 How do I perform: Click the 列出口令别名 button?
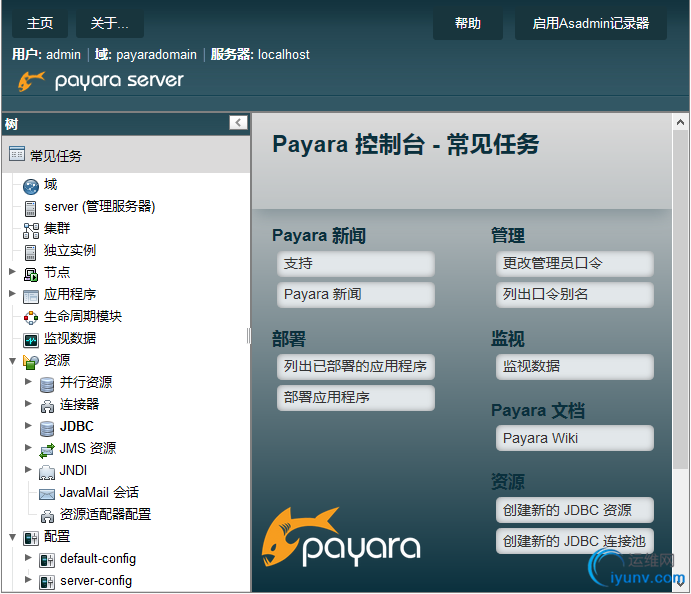[575, 294]
